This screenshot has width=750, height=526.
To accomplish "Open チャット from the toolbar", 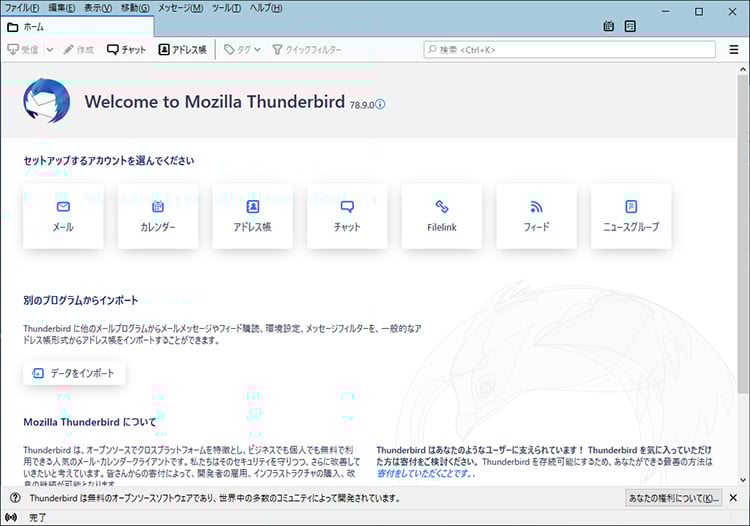I will pos(126,50).
